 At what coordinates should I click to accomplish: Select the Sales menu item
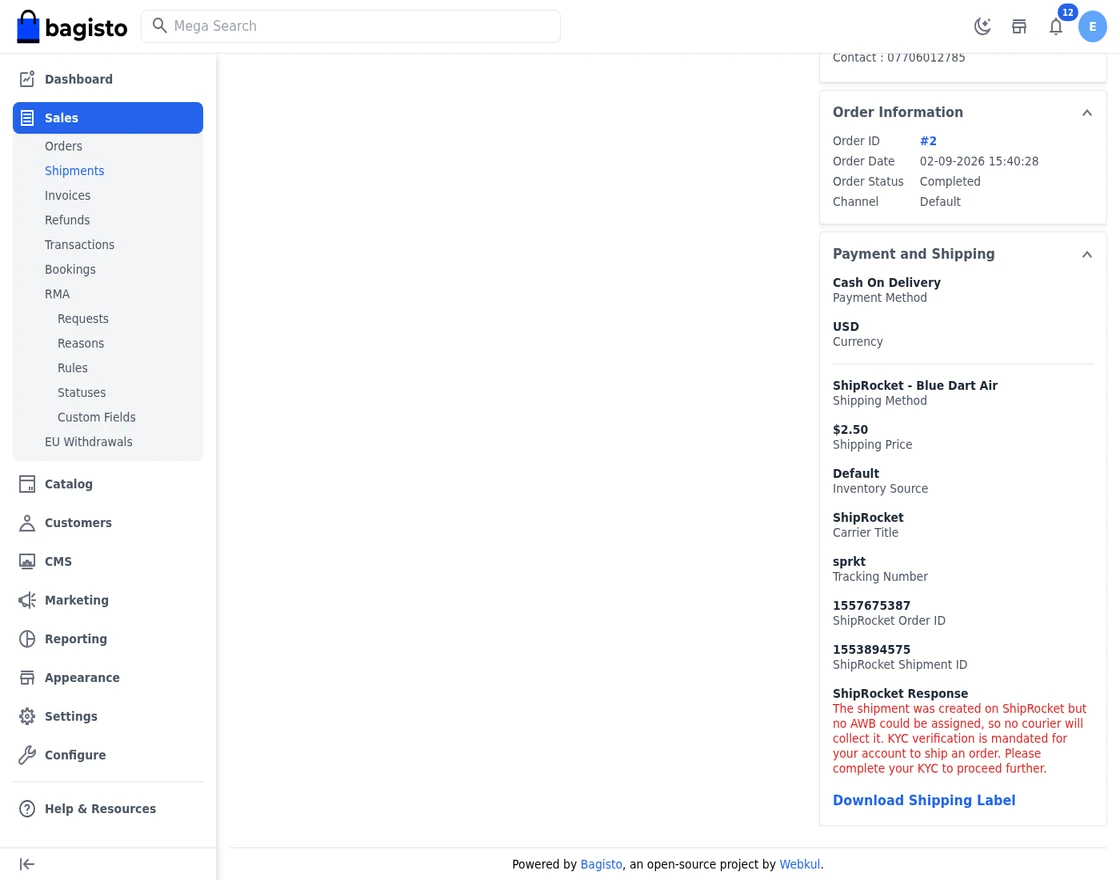tap(108, 118)
